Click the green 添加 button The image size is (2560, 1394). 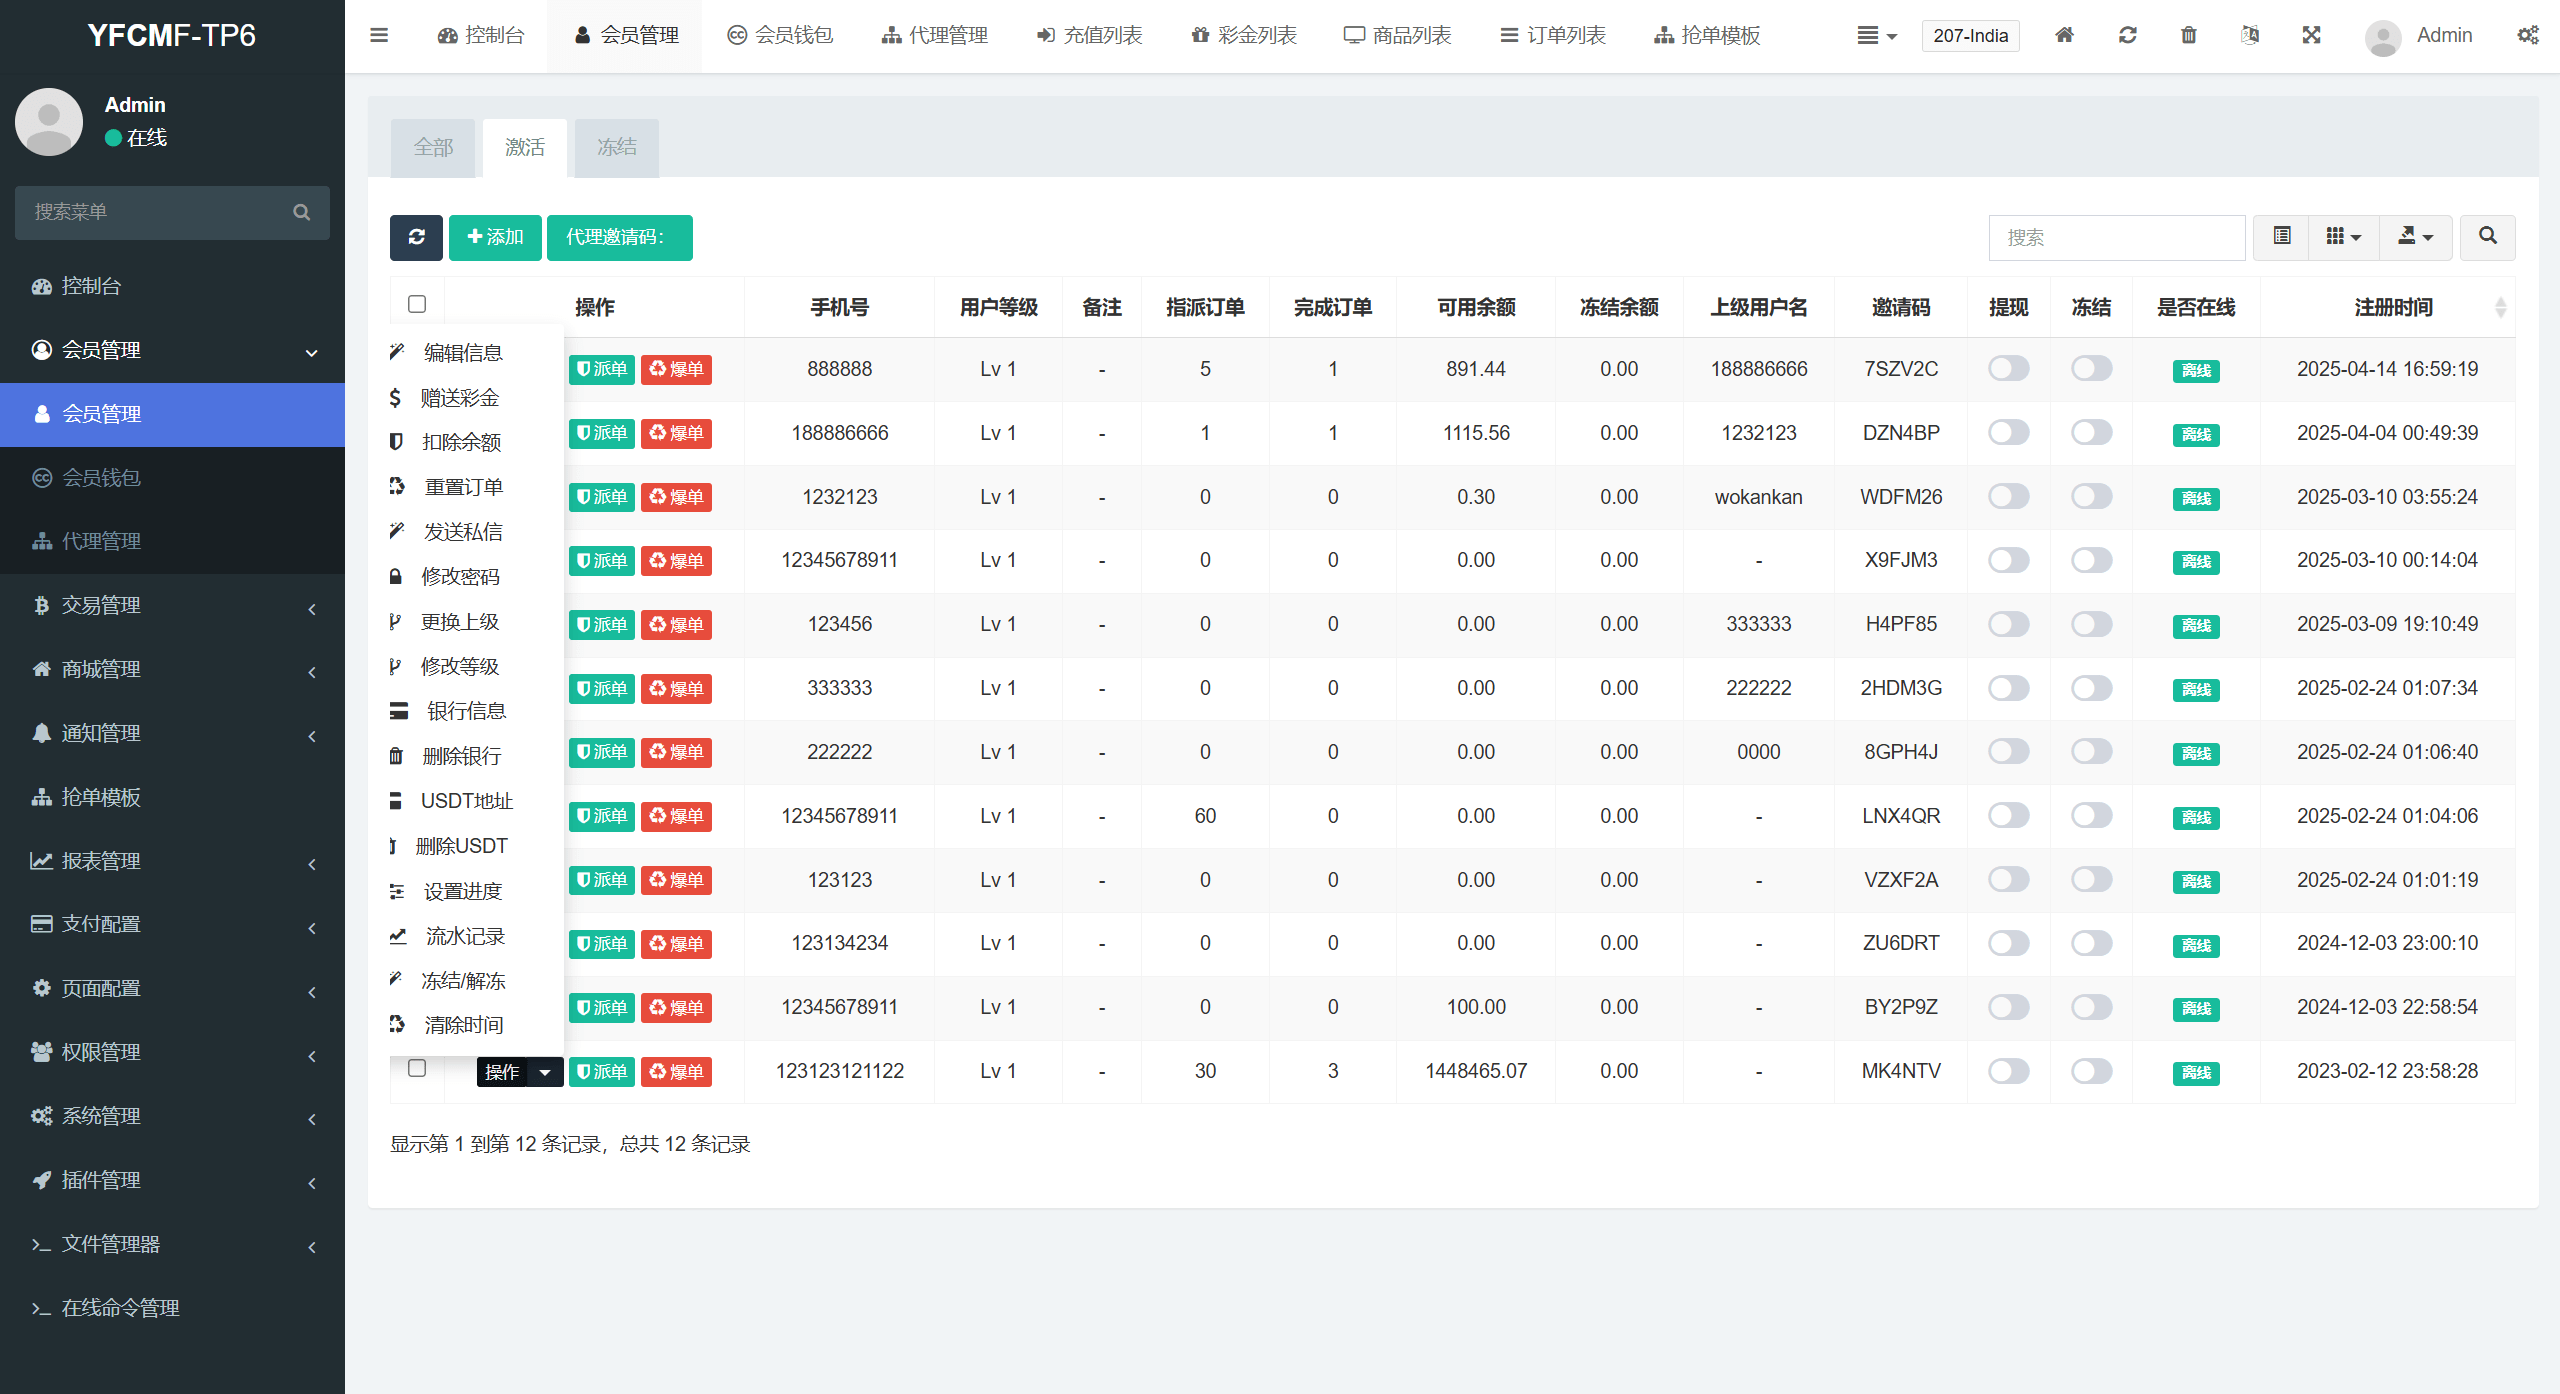pyautogui.click(x=495, y=237)
